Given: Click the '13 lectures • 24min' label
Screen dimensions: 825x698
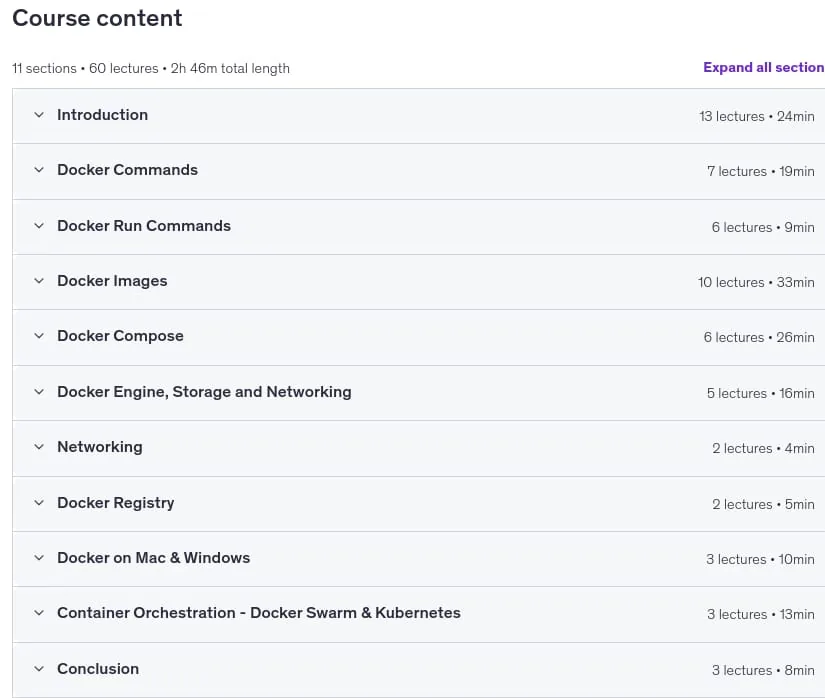Looking at the screenshot, I should tap(757, 116).
